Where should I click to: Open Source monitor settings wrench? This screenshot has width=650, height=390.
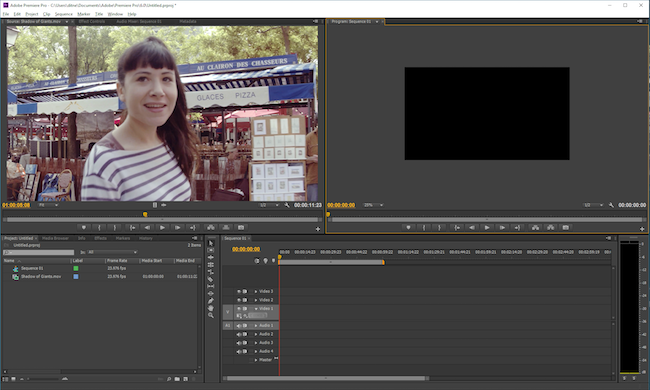click(x=287, y=205)
